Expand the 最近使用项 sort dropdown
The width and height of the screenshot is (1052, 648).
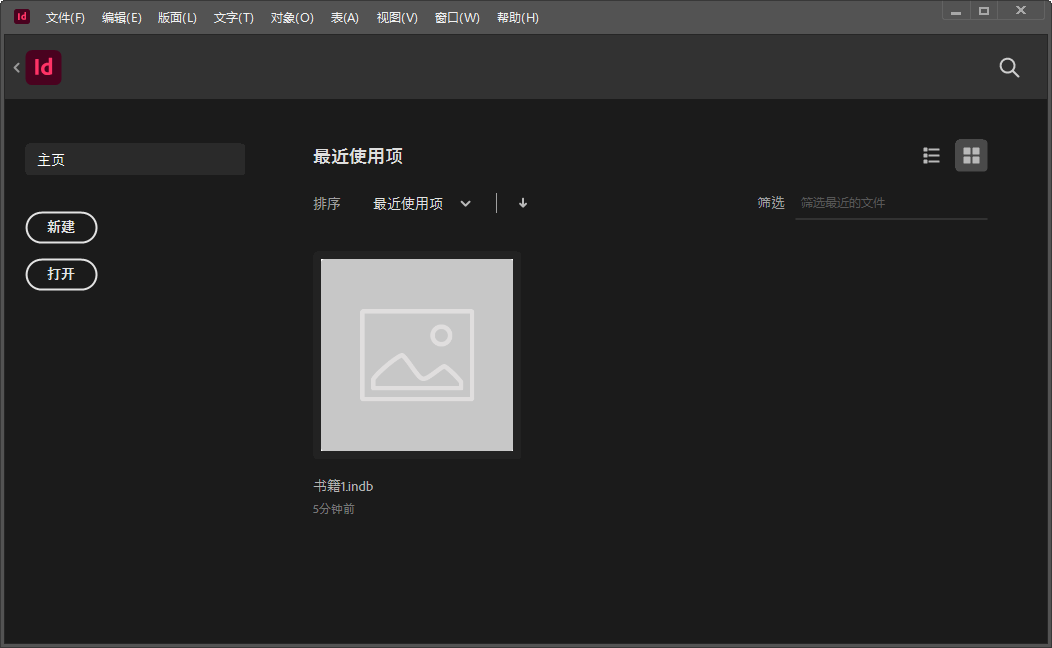coord(421,203)
